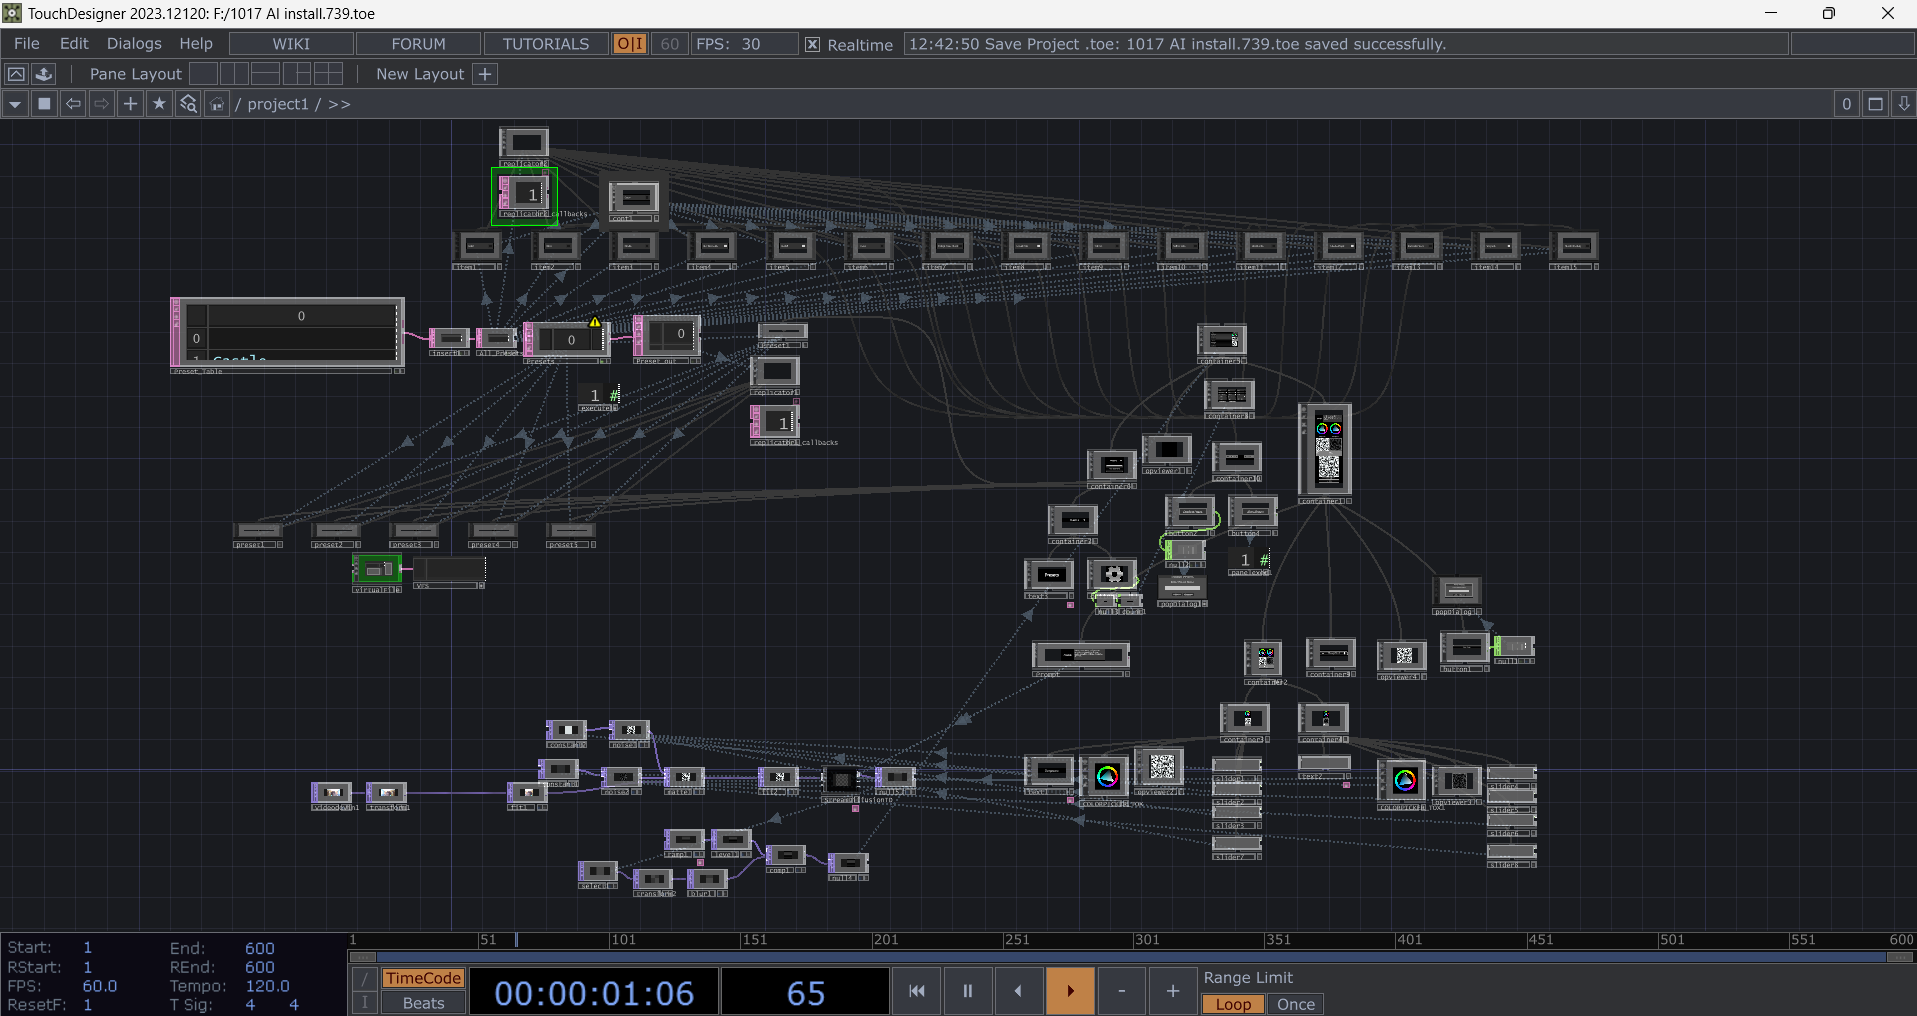Toggle the O|I power button
1917x1016 pixels.
630,44
